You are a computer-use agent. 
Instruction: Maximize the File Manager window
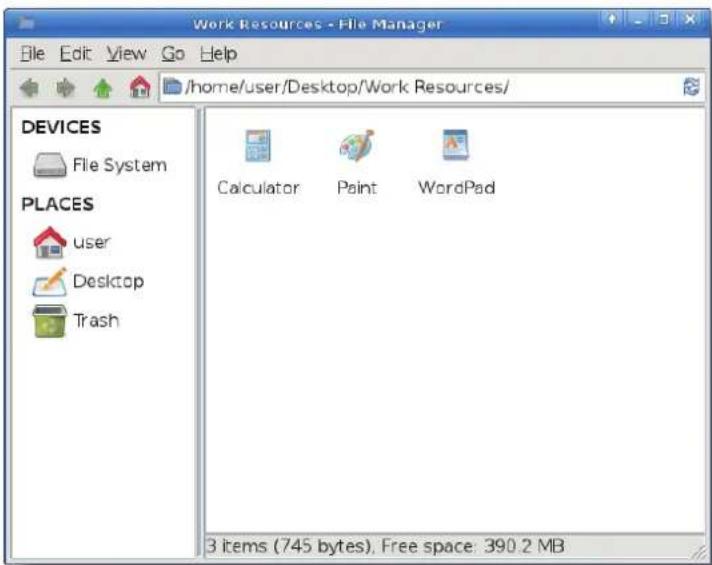pos(663,20)
